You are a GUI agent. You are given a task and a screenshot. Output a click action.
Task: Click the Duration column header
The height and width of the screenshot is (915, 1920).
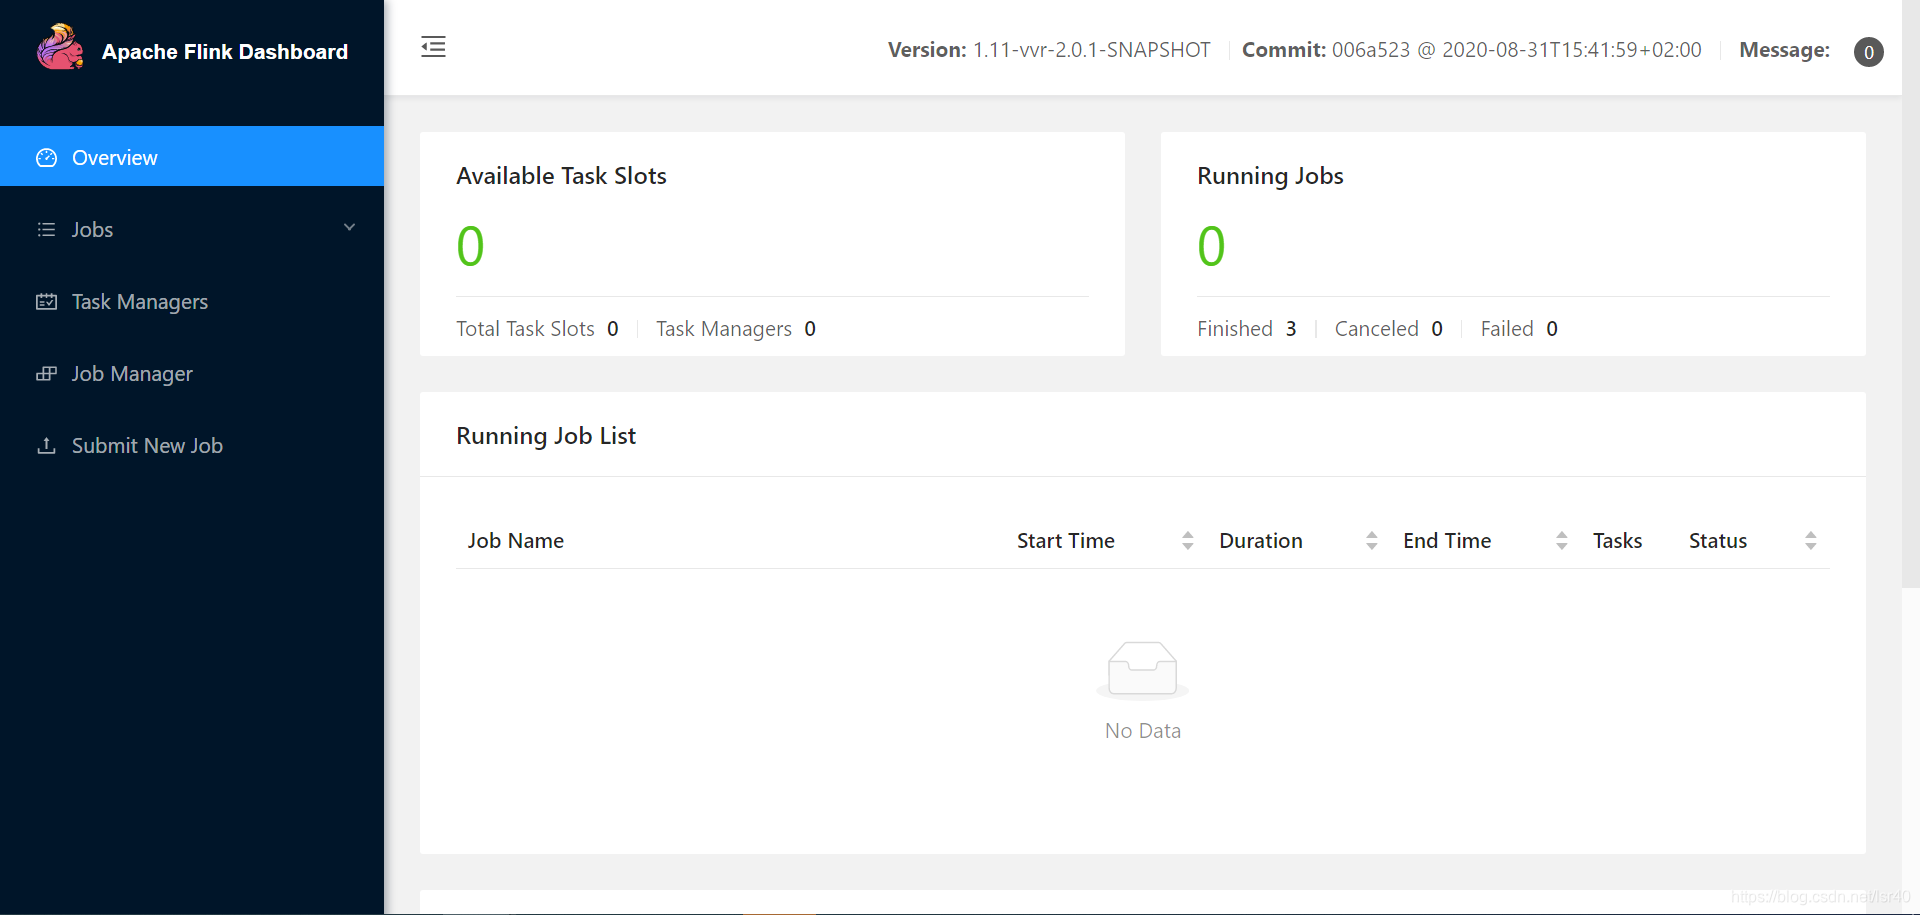1261,541
